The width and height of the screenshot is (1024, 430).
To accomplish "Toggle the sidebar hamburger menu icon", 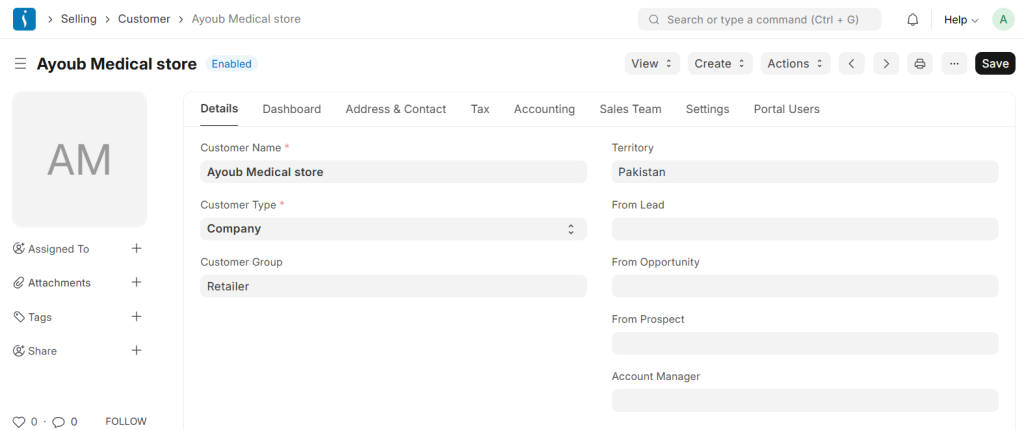I will [20, 63].
